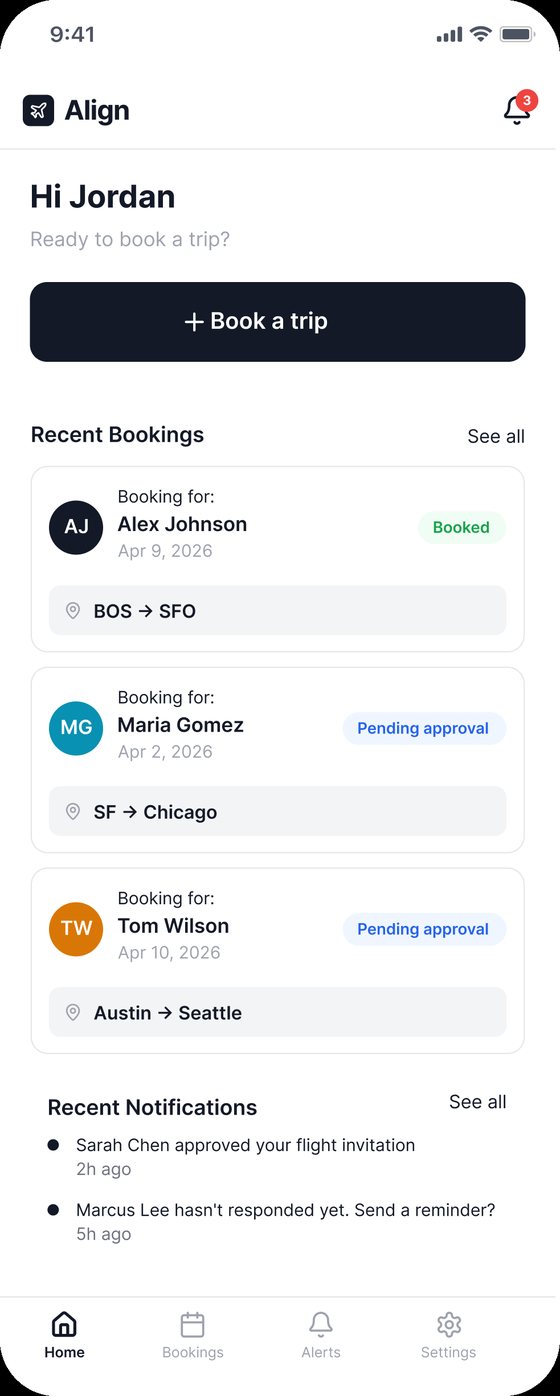Click the location pin beside BOS → SFO
The height and width of the screenshot is (1396, 560).
pos(72,611)
